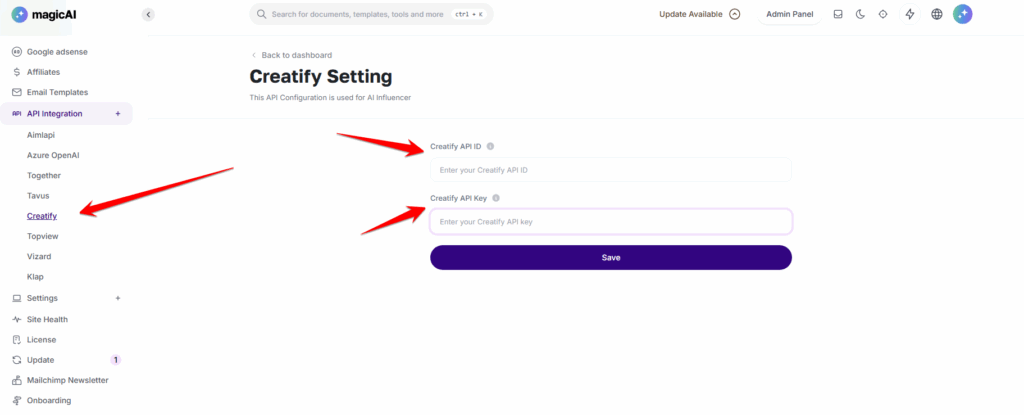Screen dimensions: 1024x415
Task: Open the language globe icon
Action: click(936, 14)
